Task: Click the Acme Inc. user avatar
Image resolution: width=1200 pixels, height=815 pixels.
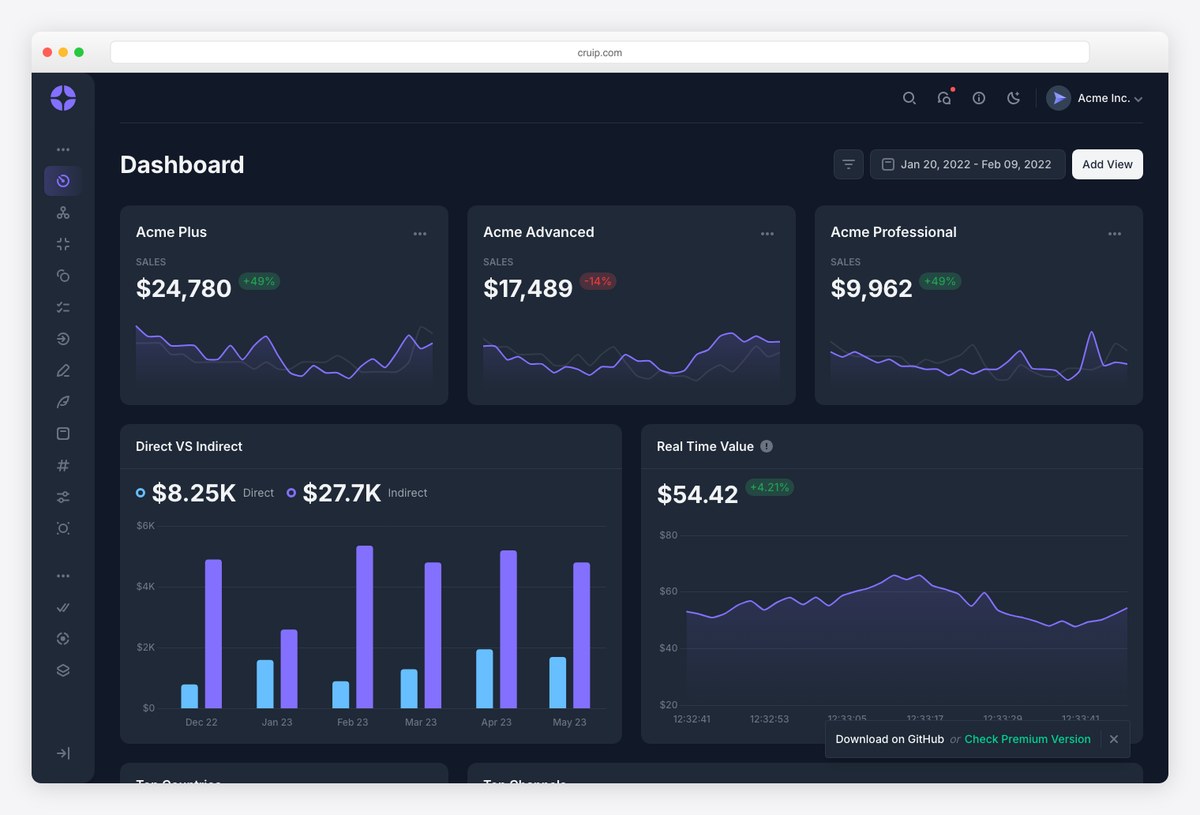Action: click(x=1059, y=98)
